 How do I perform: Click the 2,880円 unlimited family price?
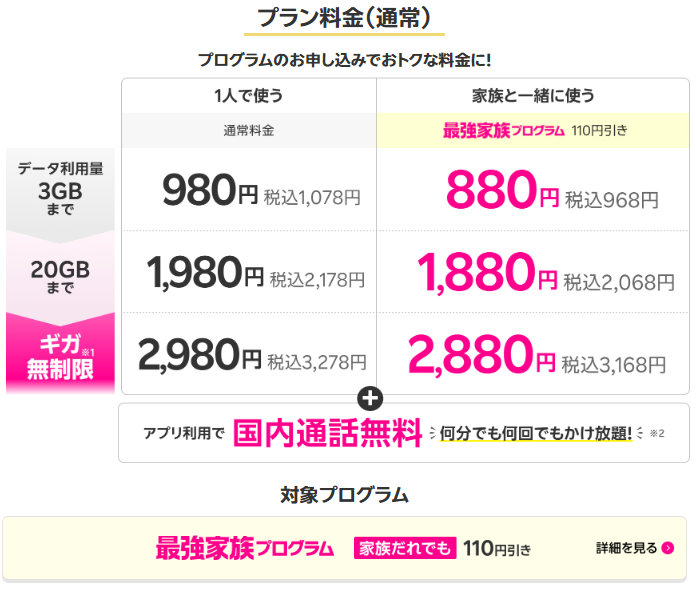tap(484, 354)
